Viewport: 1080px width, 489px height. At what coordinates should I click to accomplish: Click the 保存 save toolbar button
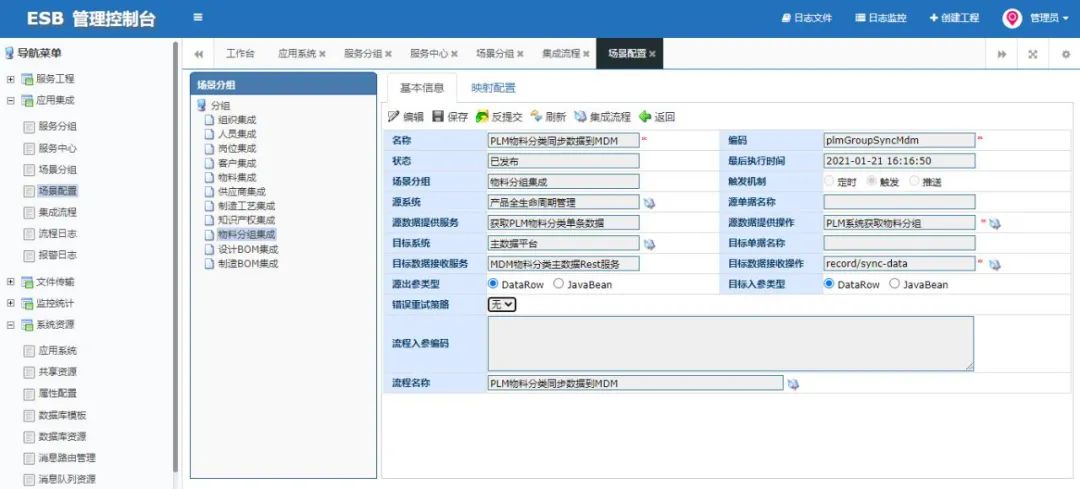coord(450,117)
